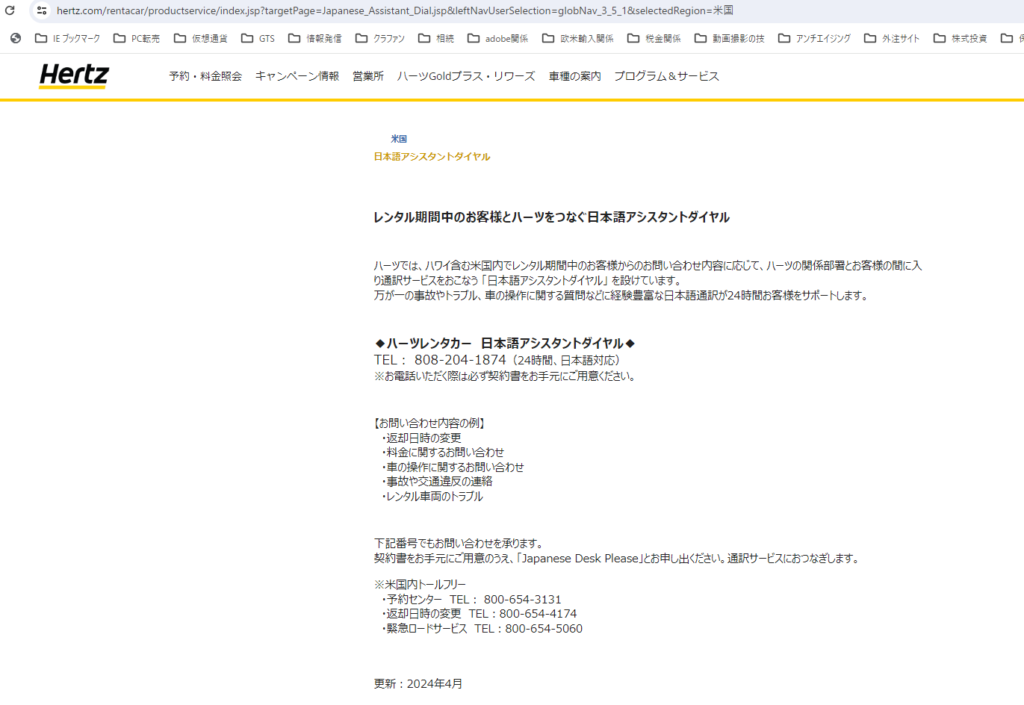The image size is (1024, 705).
Task: Click the 緊急ロードサービス TEL 800-654-5060 line
Action: [482, 629]
